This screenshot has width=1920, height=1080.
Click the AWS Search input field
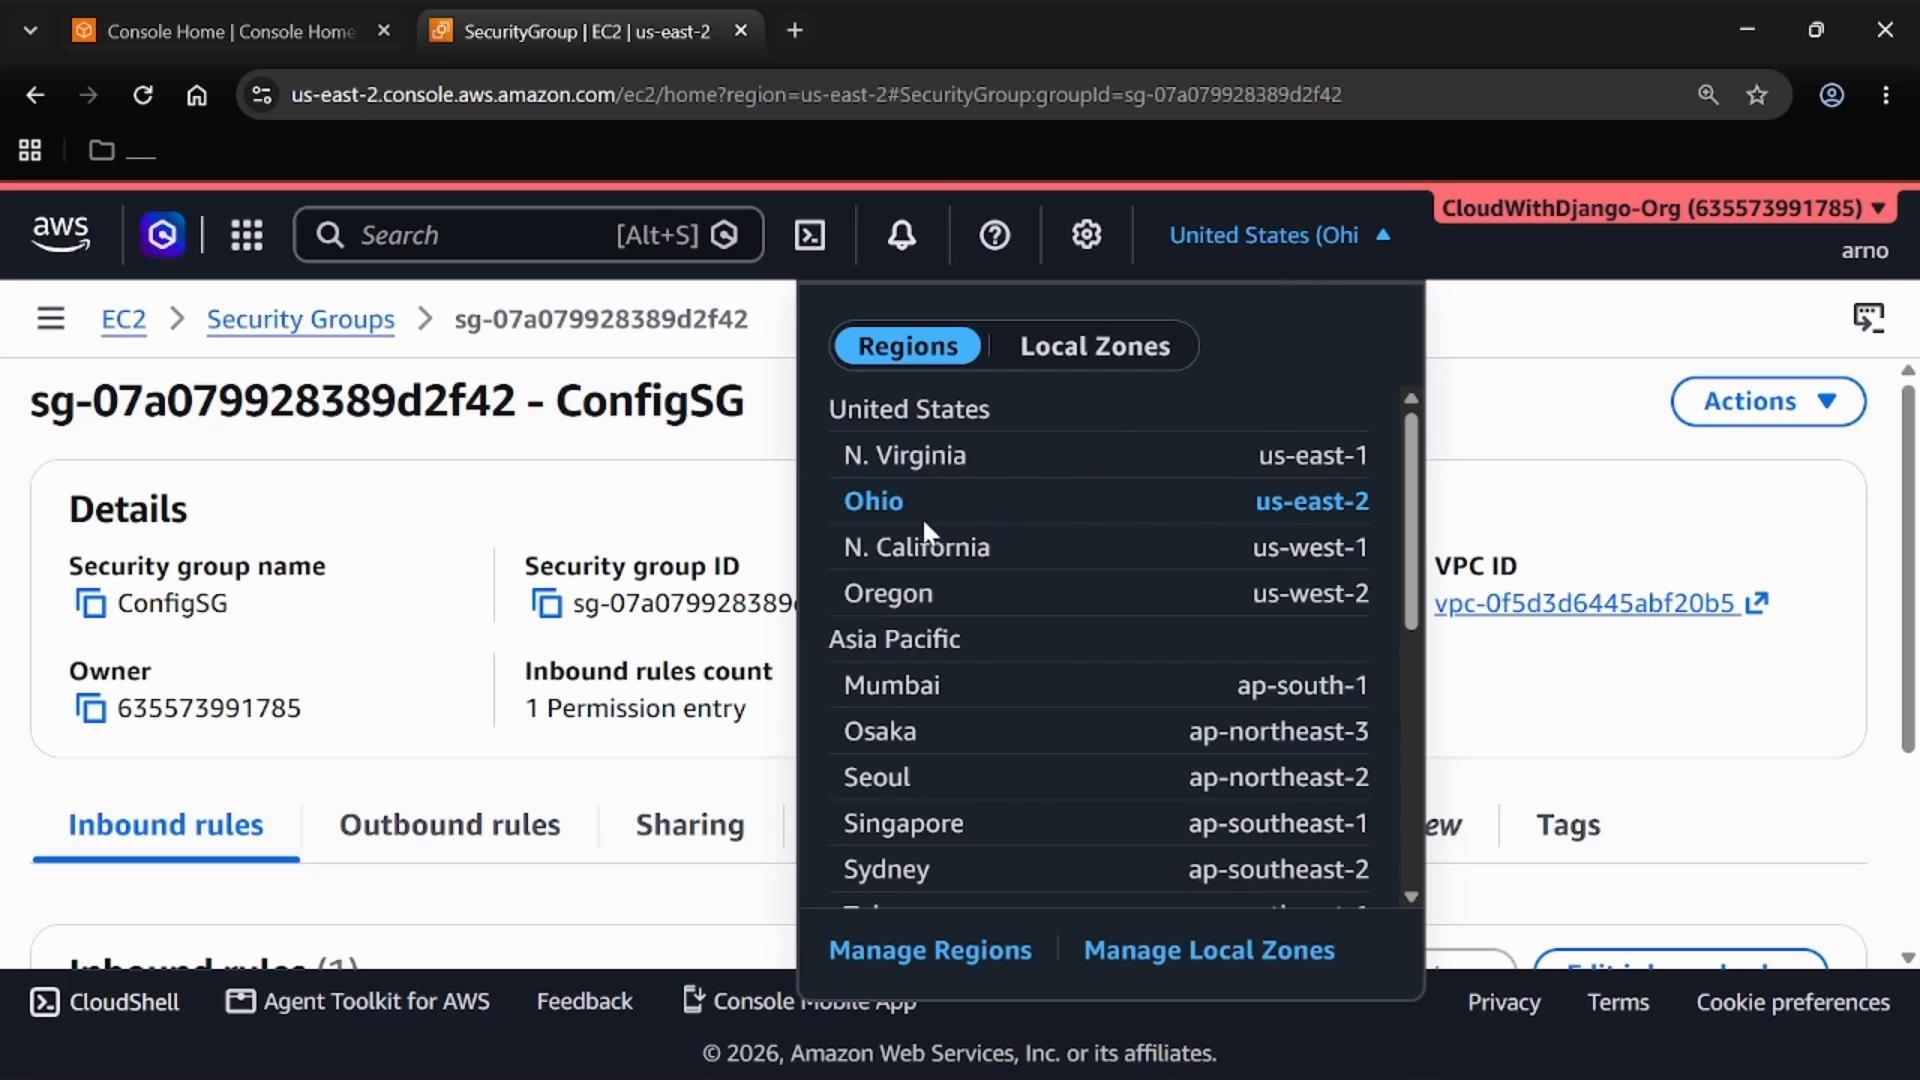(x=528, y=235)
